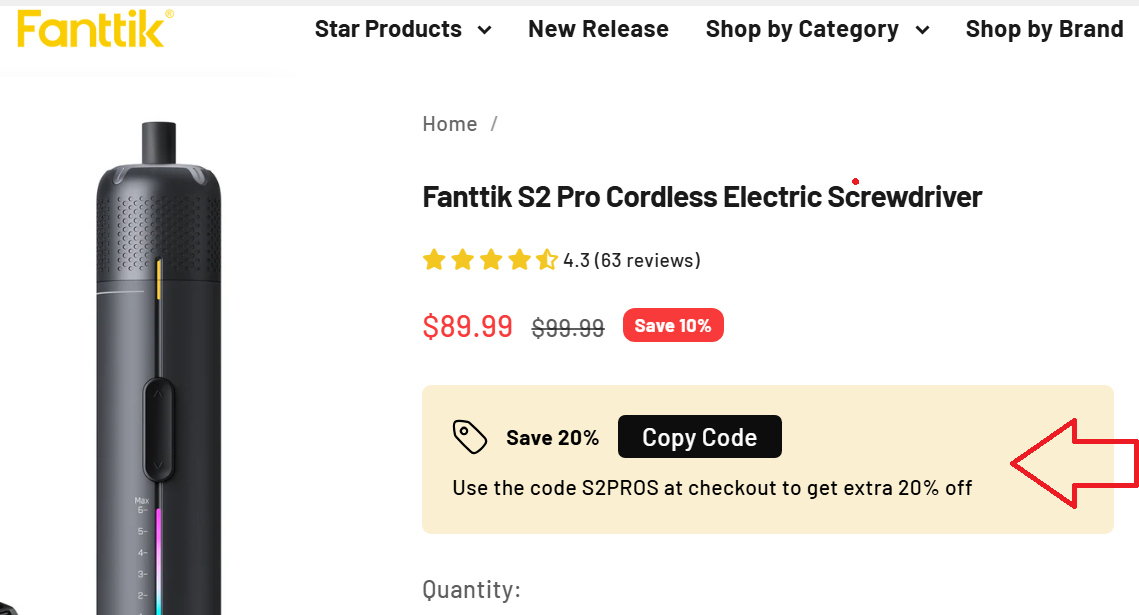Go to Shop by Brand
1139x615 pixels.
[1044, 29]
